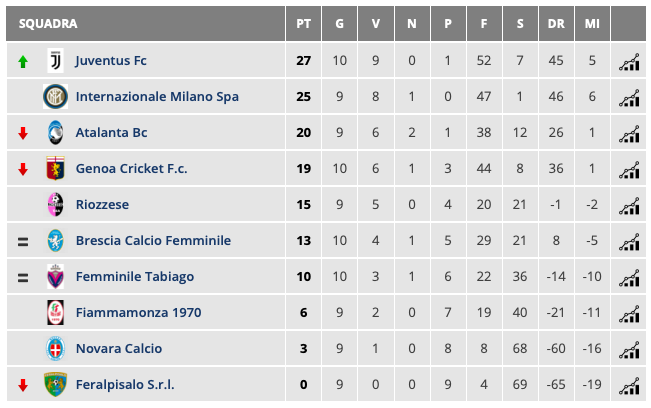
Task: Click the SQUADRA column header
Action: tap(48, 23)
